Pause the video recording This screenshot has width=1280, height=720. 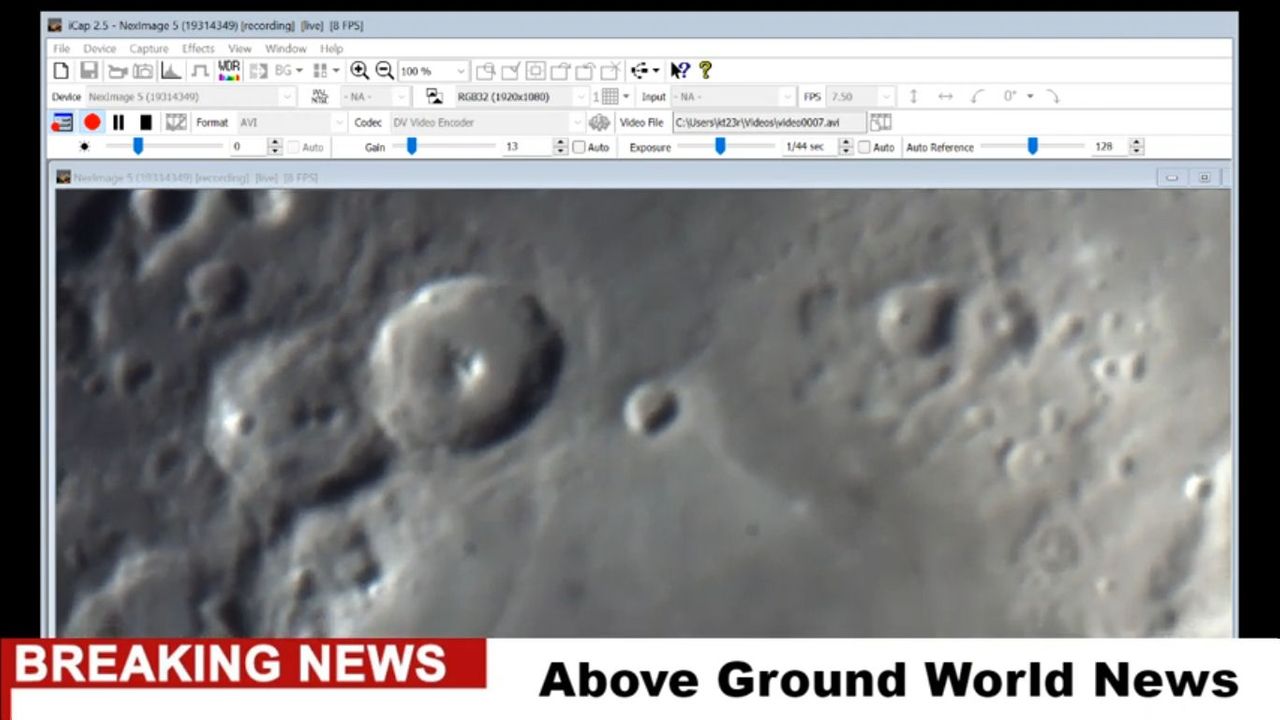pos(119,122)
